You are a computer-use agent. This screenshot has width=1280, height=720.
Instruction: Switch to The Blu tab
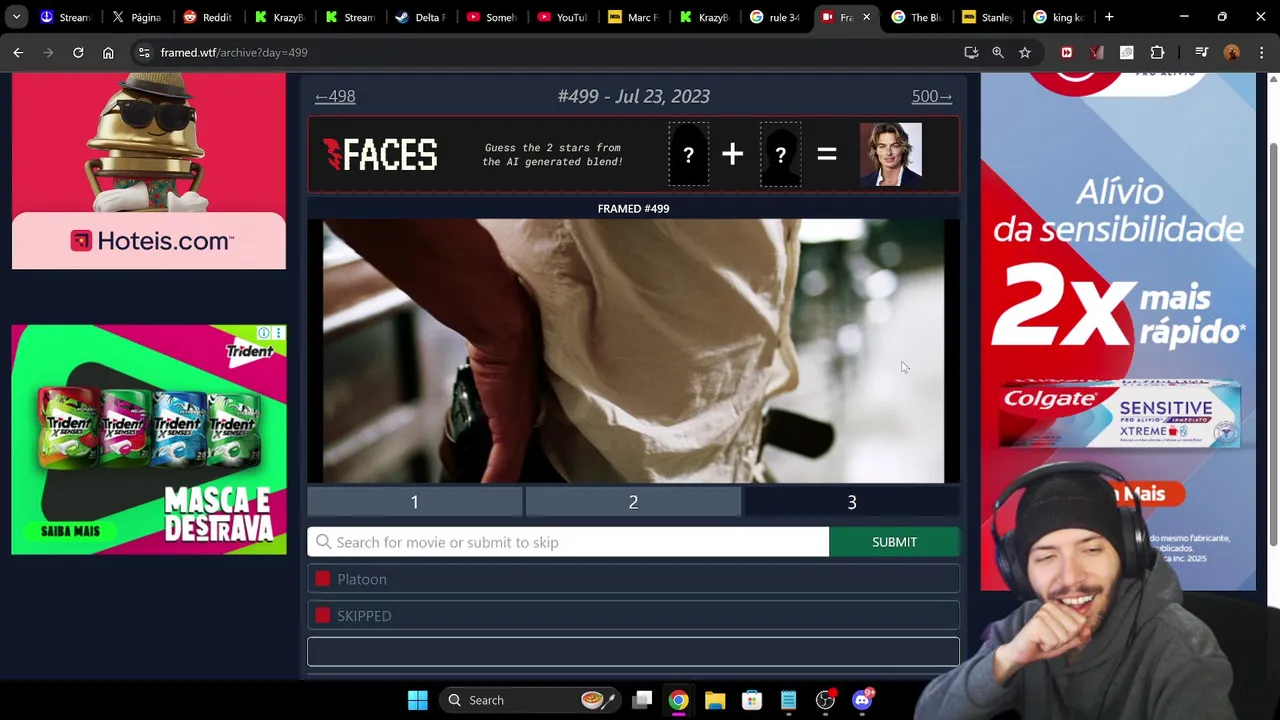pyautogui.click(x=916, y=17)
